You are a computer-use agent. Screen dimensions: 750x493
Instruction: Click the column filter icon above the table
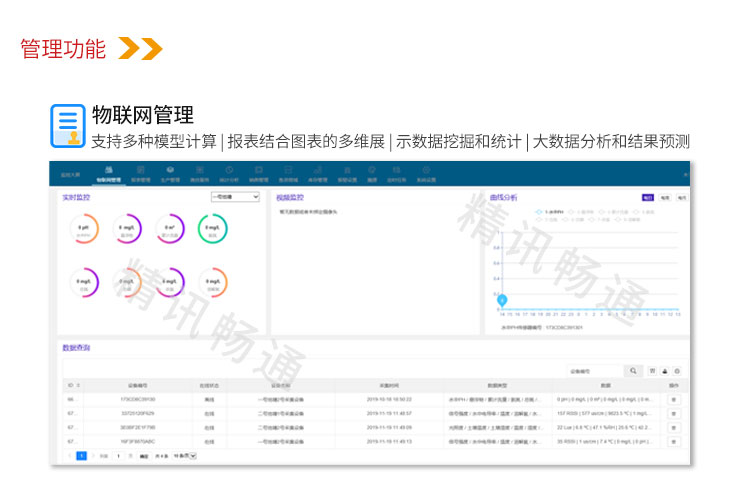point(653,371)
